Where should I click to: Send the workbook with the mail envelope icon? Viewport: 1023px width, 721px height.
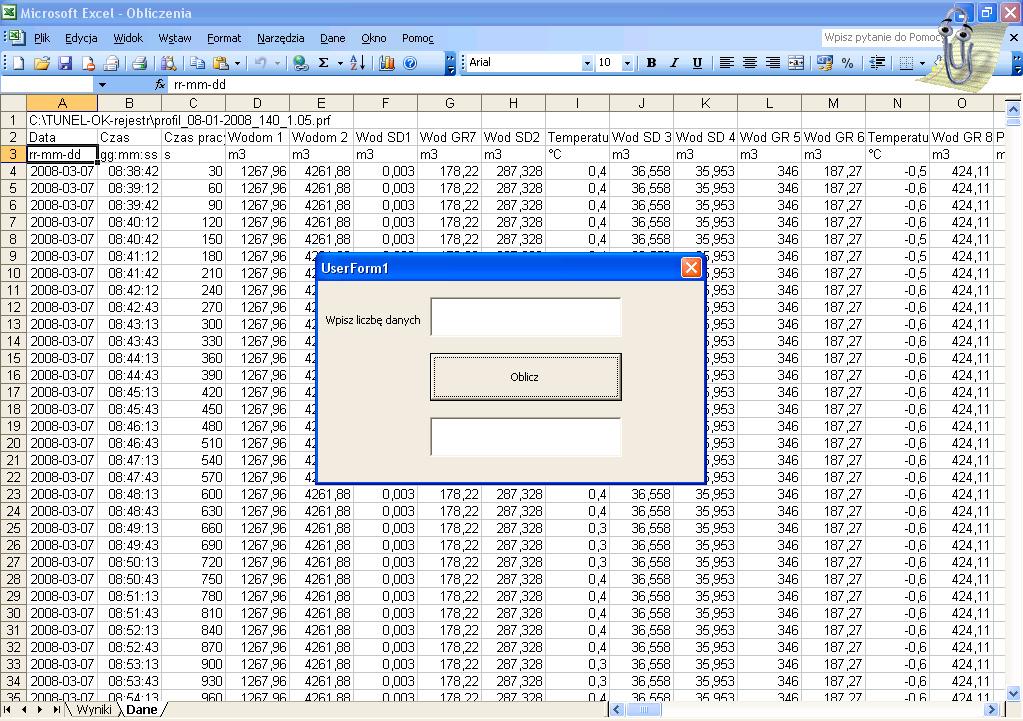(112, 63)
